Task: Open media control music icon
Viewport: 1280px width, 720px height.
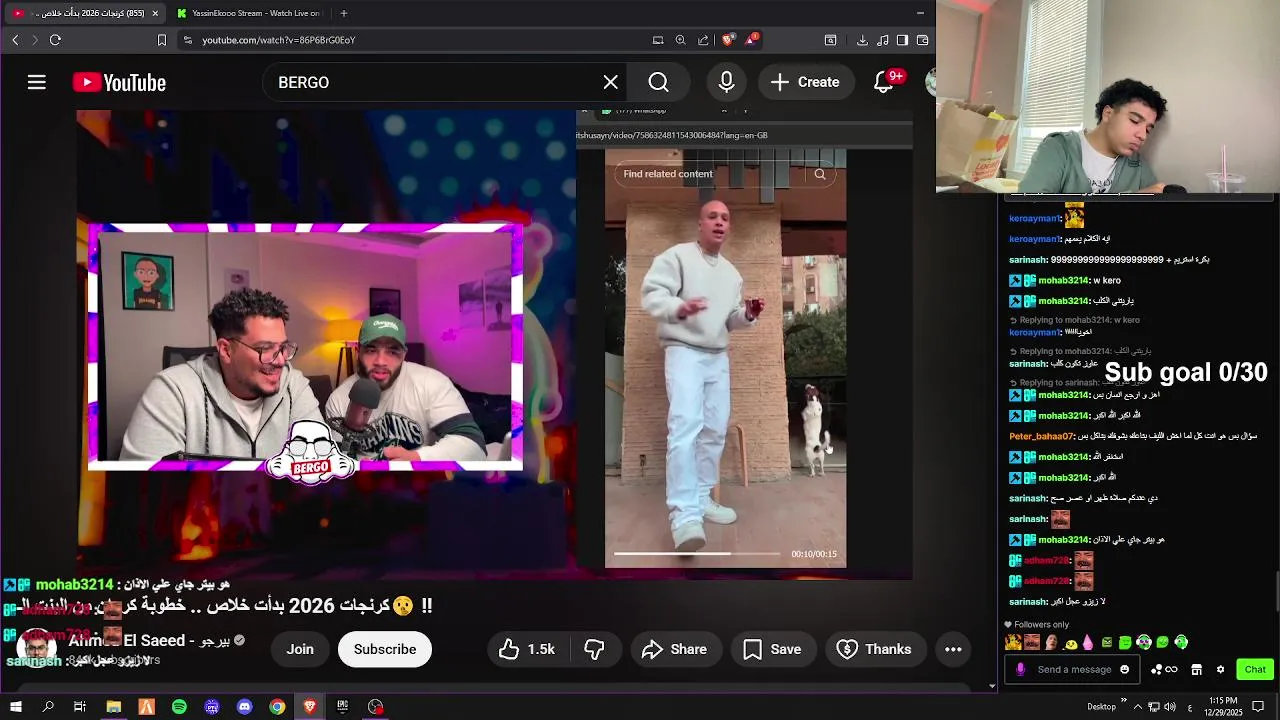Action: pyautogui.click(x=883, y=40)
